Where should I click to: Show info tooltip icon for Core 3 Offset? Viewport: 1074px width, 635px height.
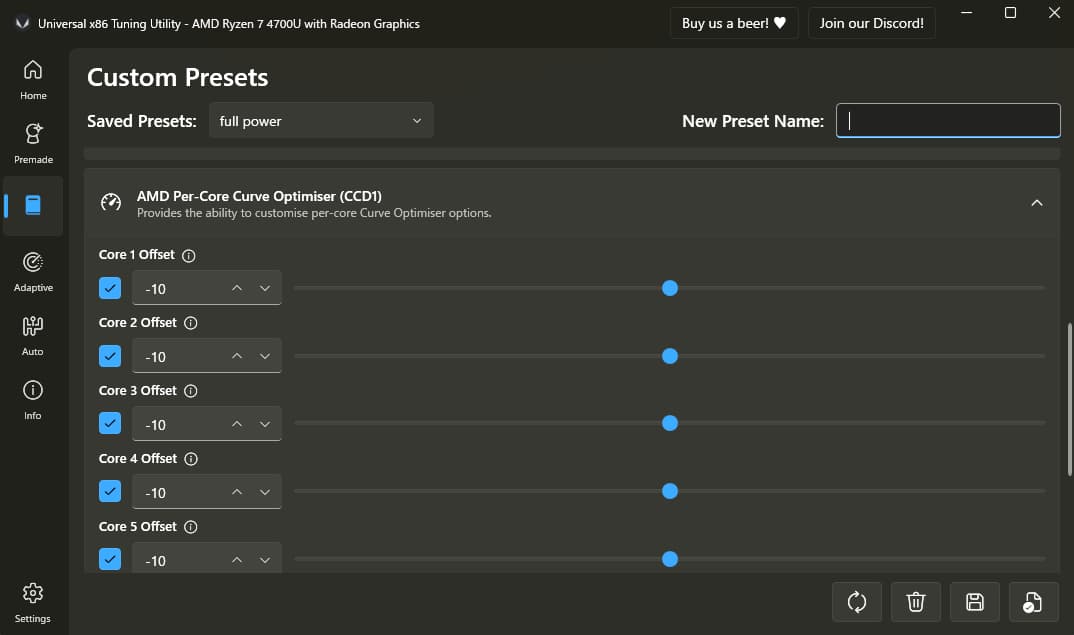pos(190,391)
